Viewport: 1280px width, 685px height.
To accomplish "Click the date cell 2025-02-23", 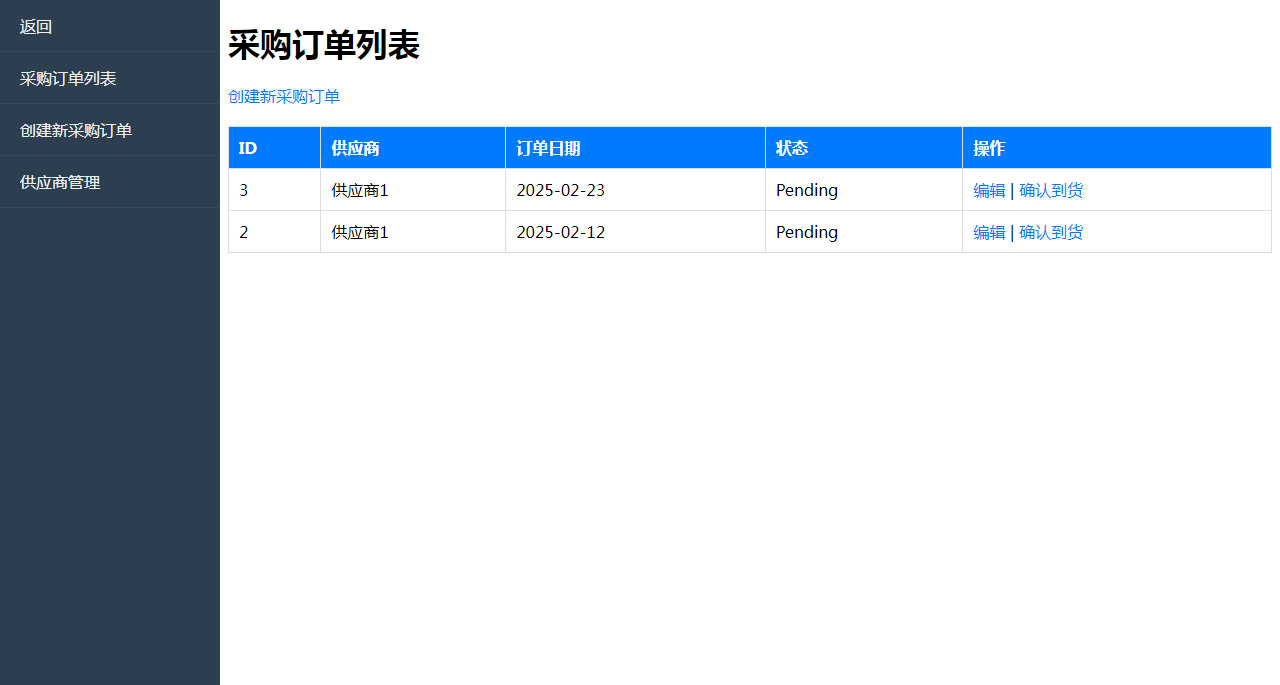I will tap(560, 190).
